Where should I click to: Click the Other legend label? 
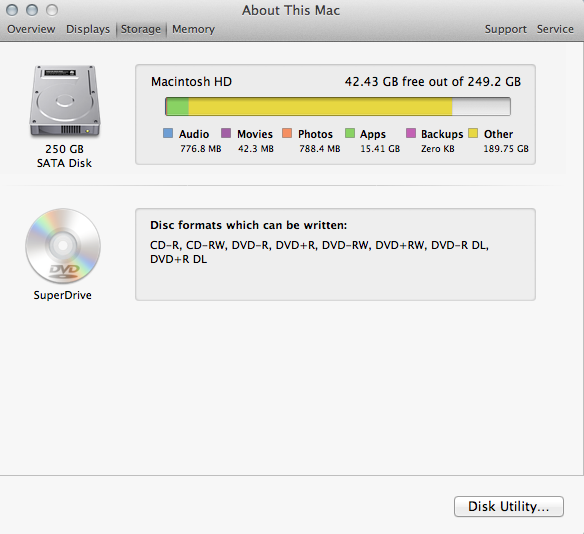(x=498, y=134)
